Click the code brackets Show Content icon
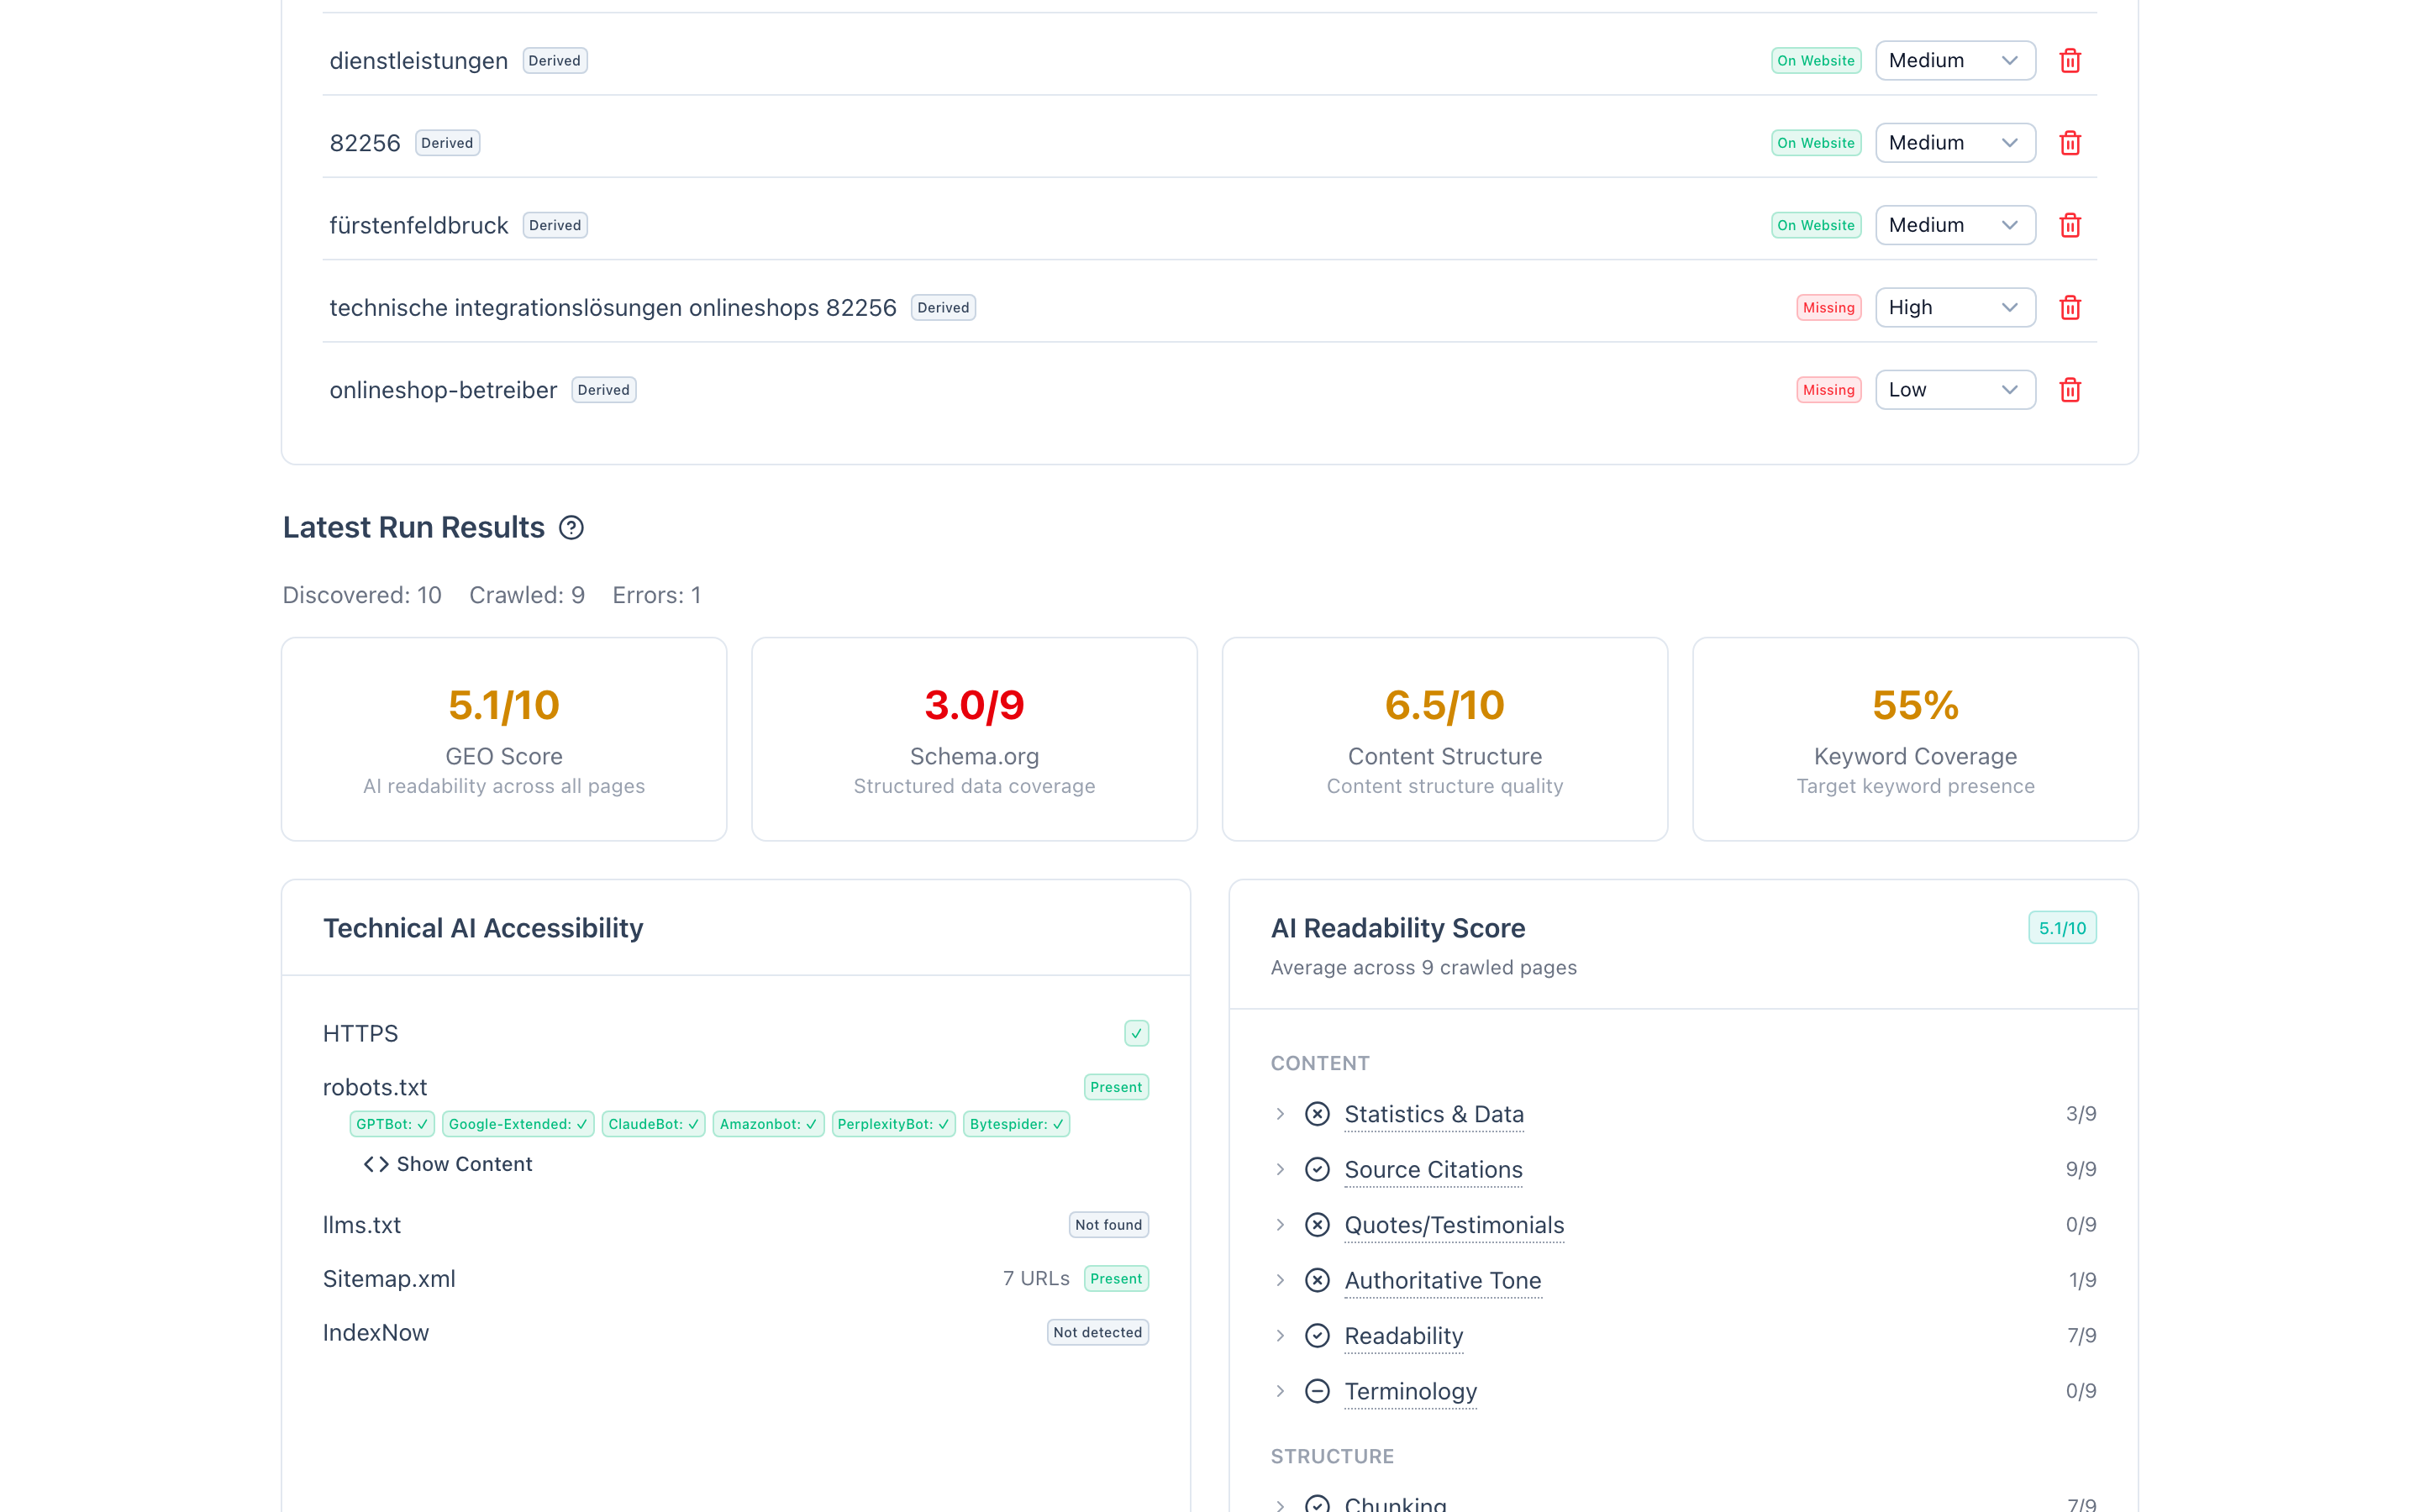This screenshot has height=1512, width=2420. [x=376, y=1164]
